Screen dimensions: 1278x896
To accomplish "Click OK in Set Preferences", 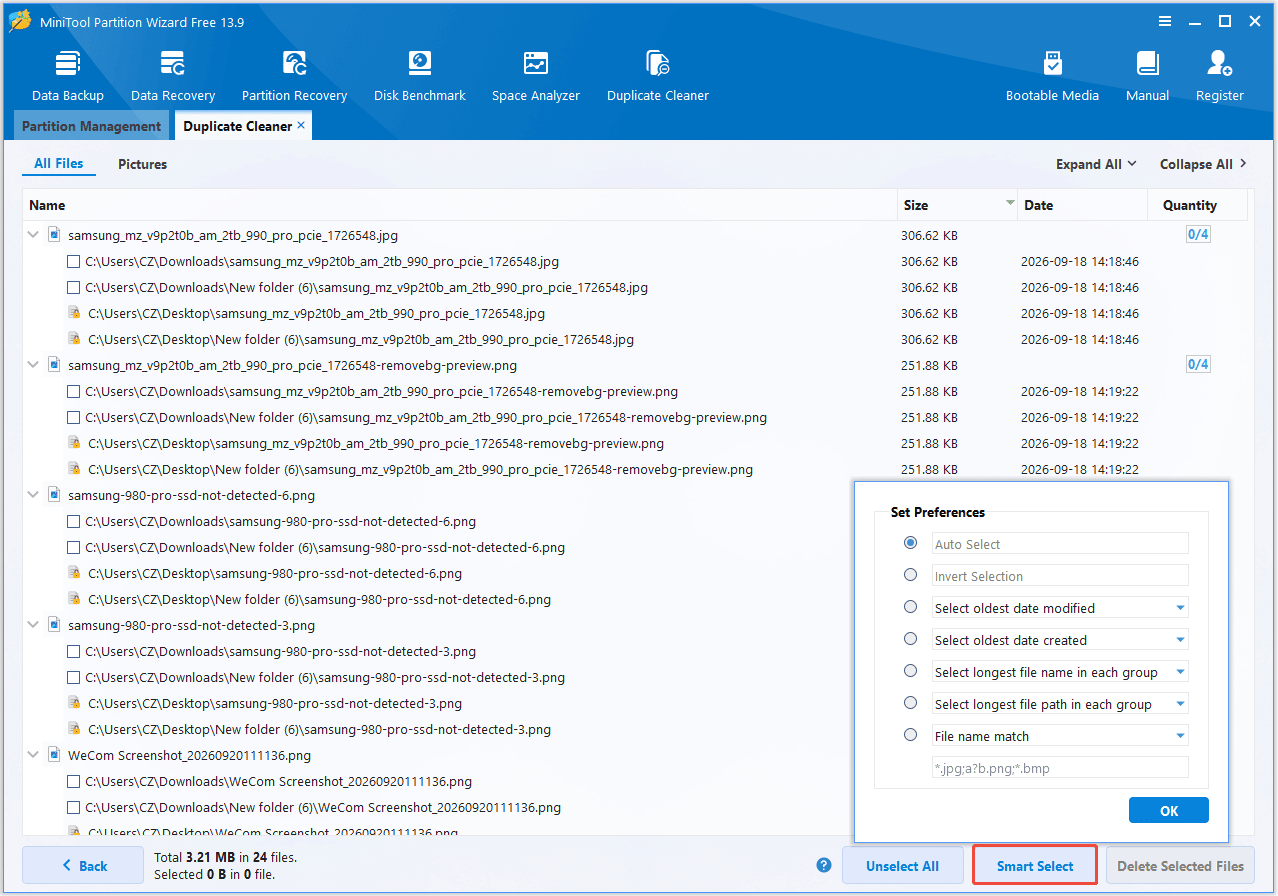I will tap(1169, 811).
